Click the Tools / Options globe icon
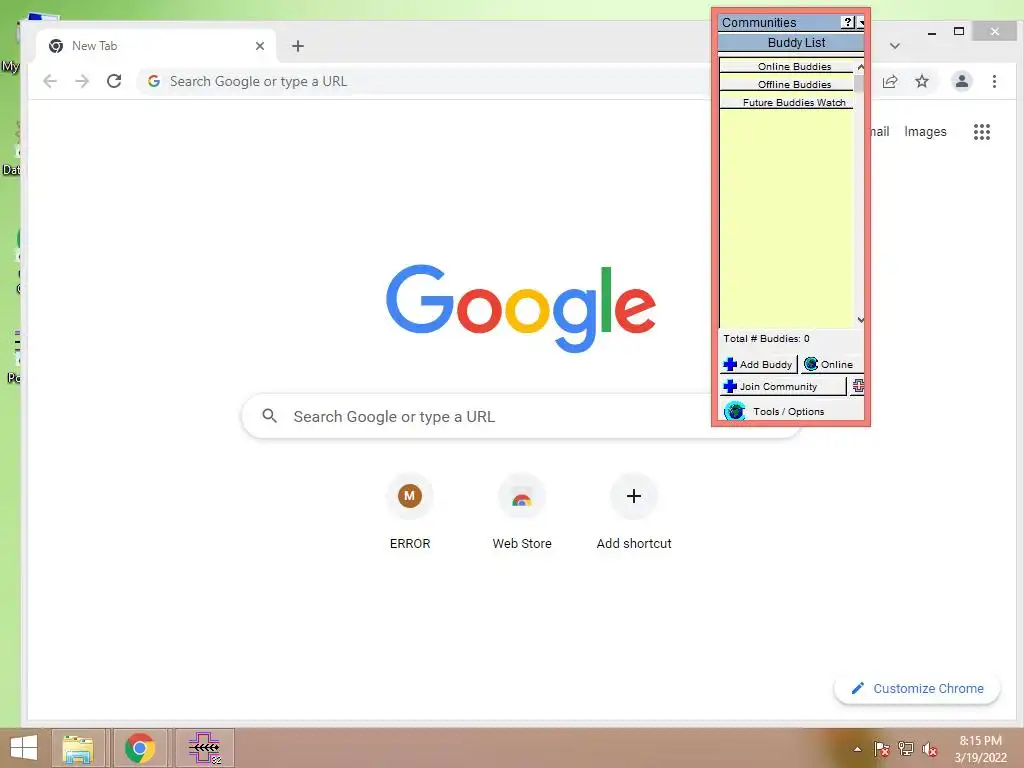Screen dimensions: 1024x768 (x=735, y=411)
